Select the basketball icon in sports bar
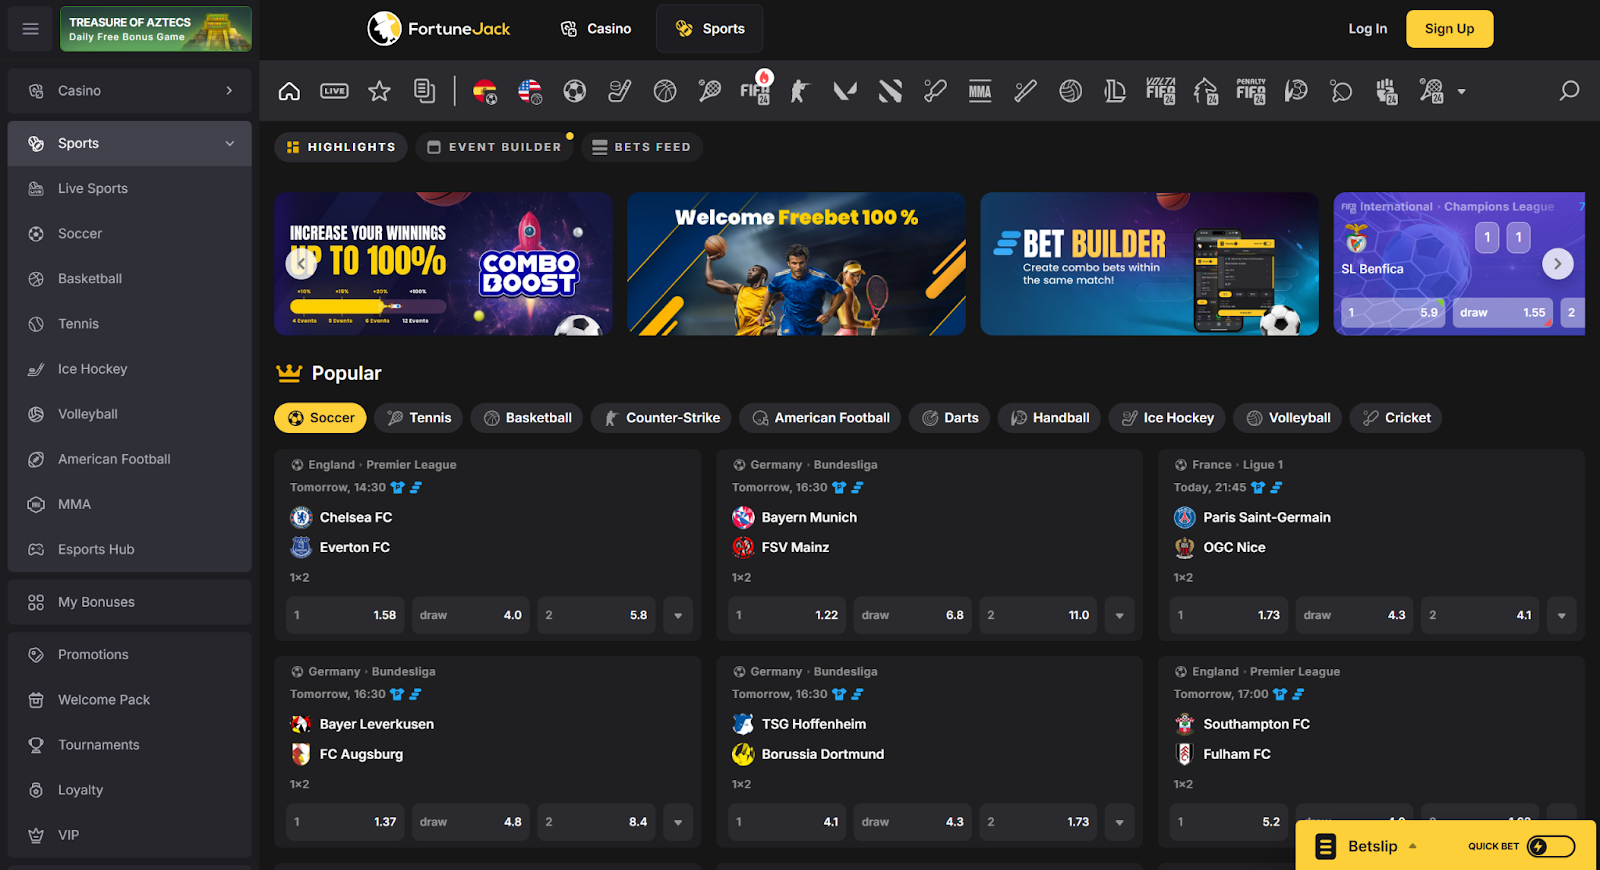Viewport: 1600px width, 870px height. (x=665, y=91)
